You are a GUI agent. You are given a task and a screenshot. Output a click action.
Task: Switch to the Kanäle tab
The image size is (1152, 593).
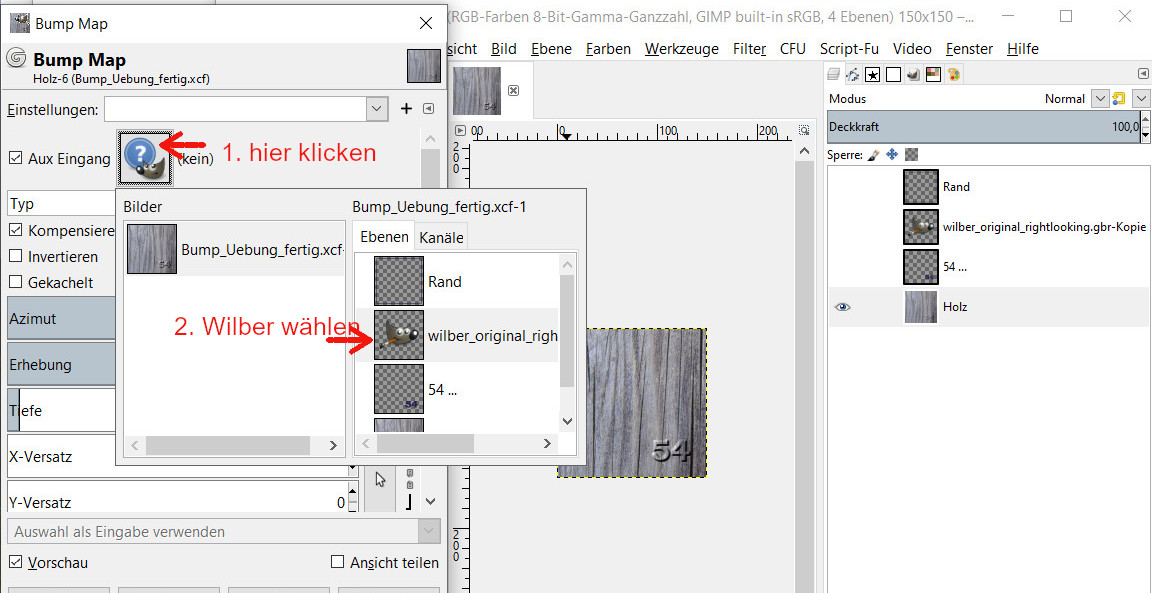tap(441, 237)
